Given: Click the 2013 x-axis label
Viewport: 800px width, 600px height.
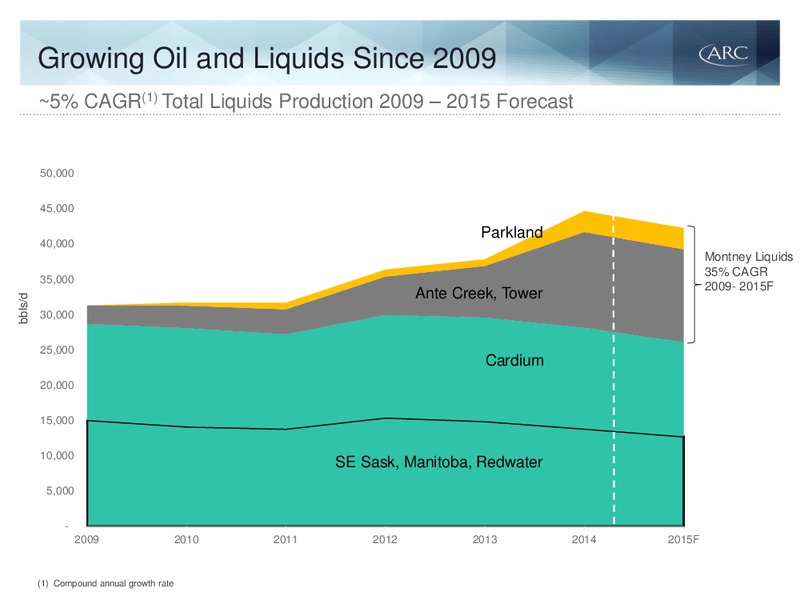Looking at the screenshot, I should click(484, 539).
